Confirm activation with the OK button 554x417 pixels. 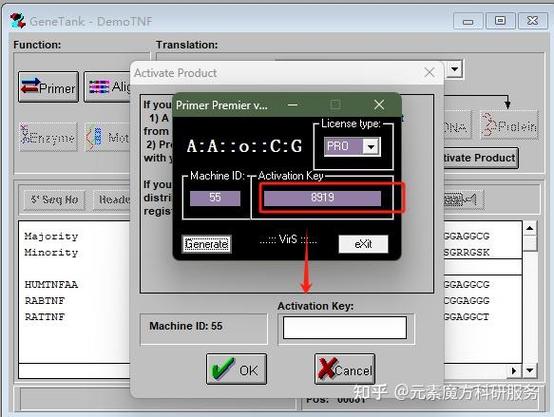coord(236,369)
